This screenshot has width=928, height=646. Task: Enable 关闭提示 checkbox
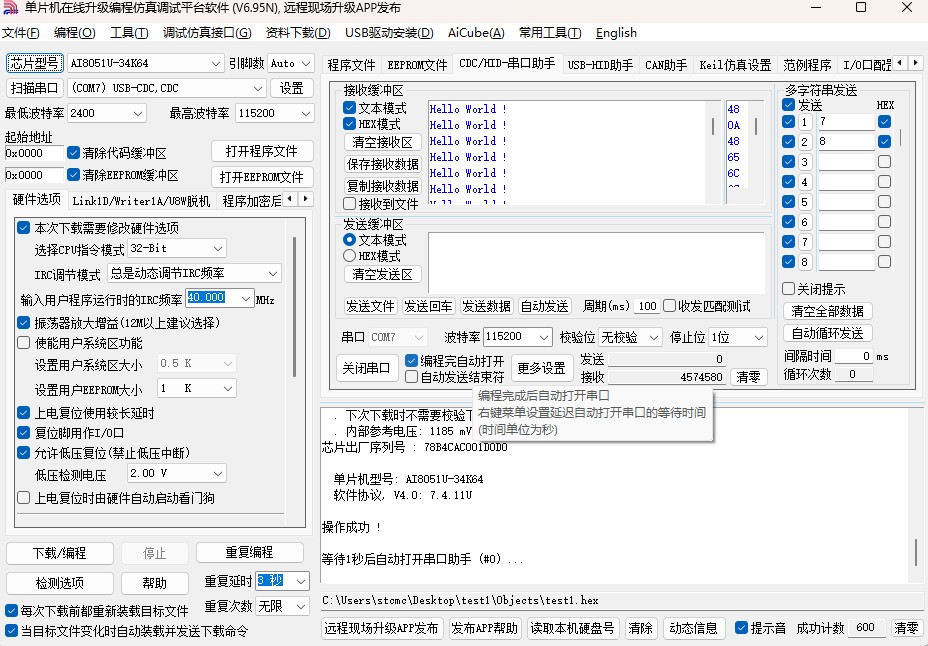tap(788, 289)
